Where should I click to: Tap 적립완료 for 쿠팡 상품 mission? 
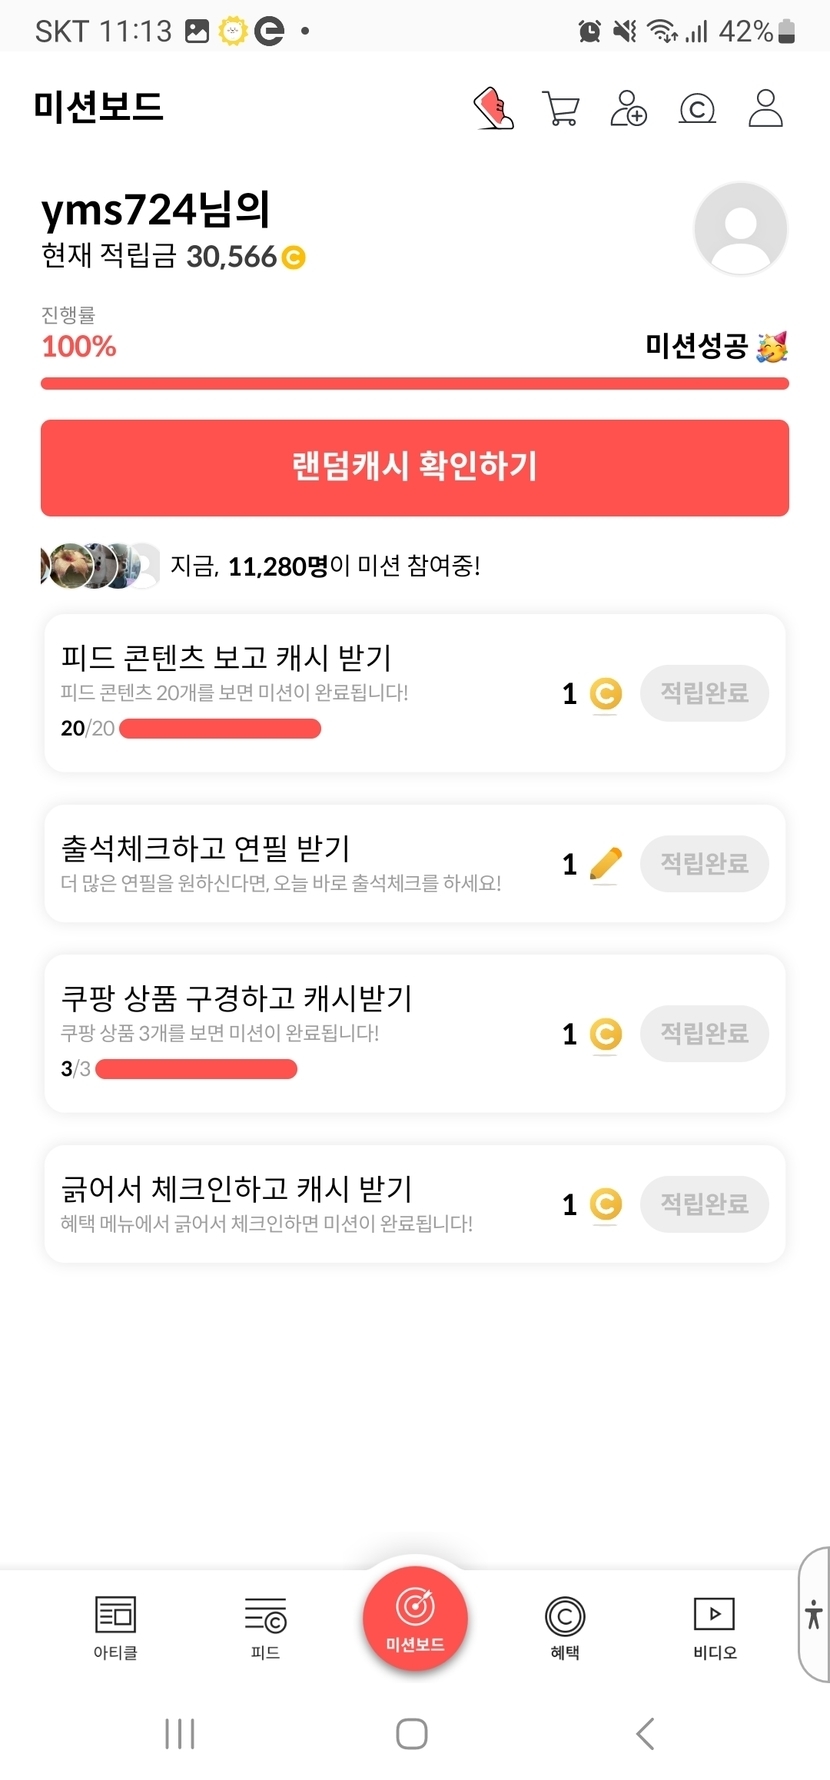point(704,1033)
